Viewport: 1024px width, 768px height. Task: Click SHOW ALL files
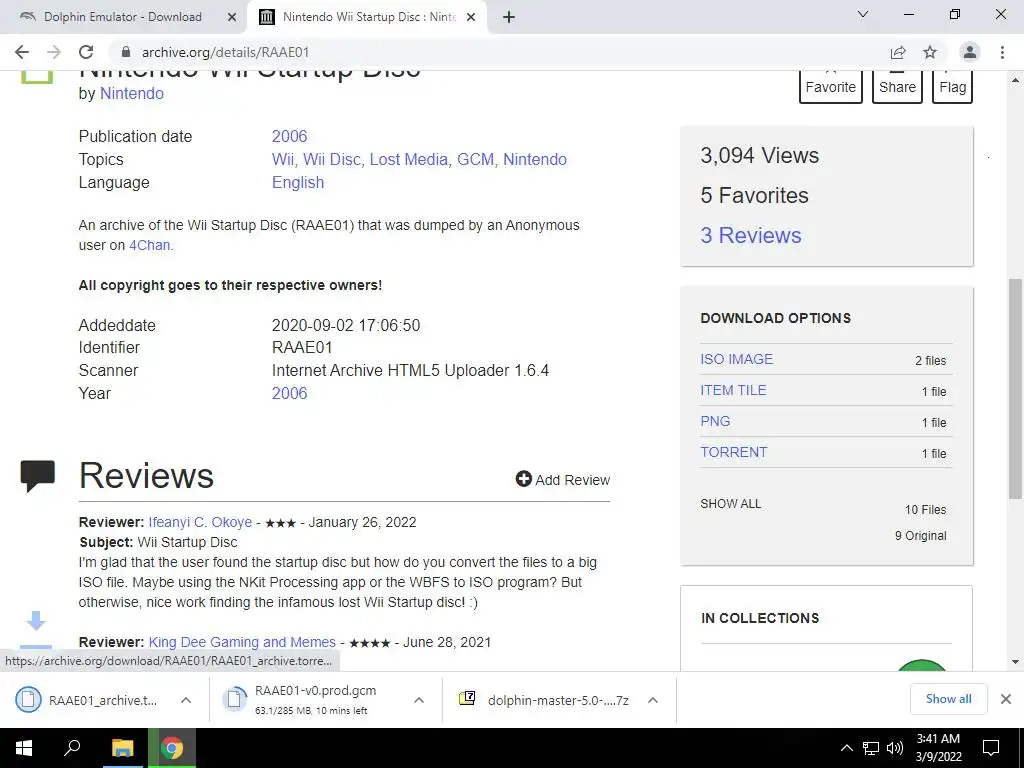click(731, 504)
